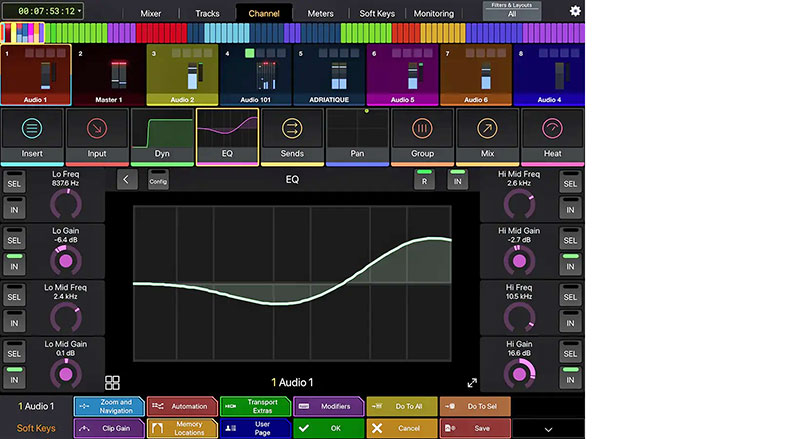The image size is (800, 439).
Task: Click the Hi Freq knob
Action: click(519, 317)
